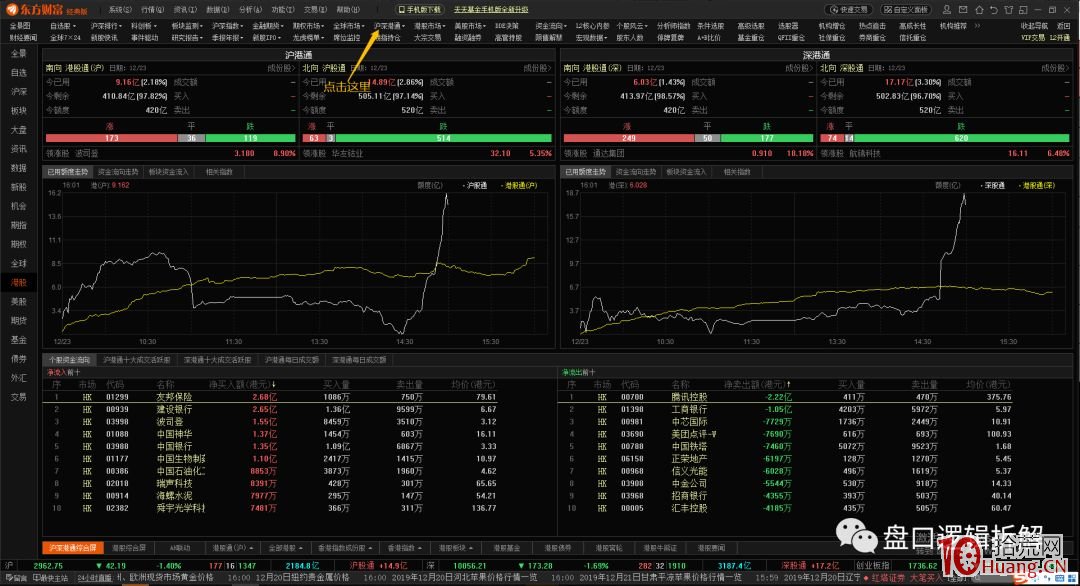Click the 东方财富 logo

point(47,10)
